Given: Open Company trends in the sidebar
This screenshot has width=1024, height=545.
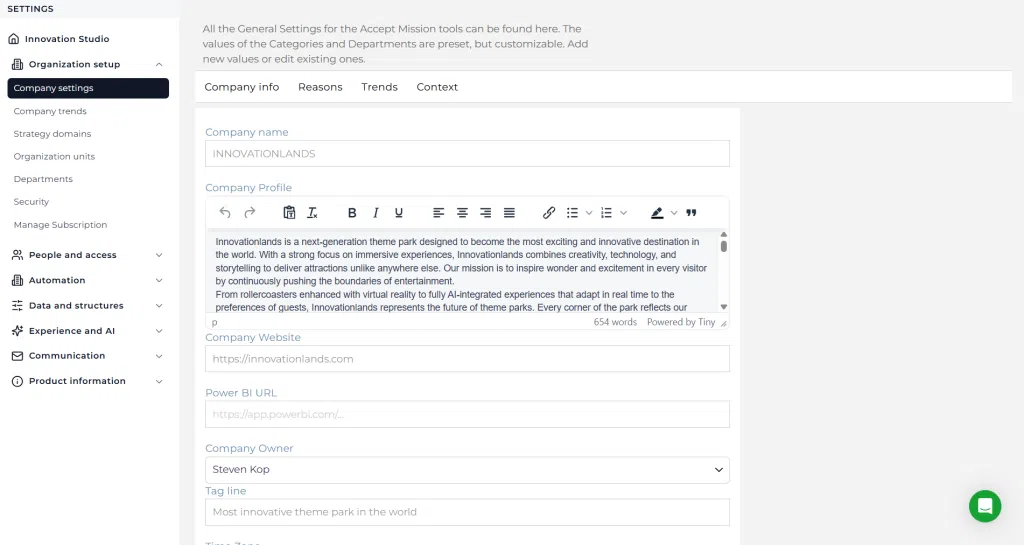Looking at the screenshot, I should 50,111.
